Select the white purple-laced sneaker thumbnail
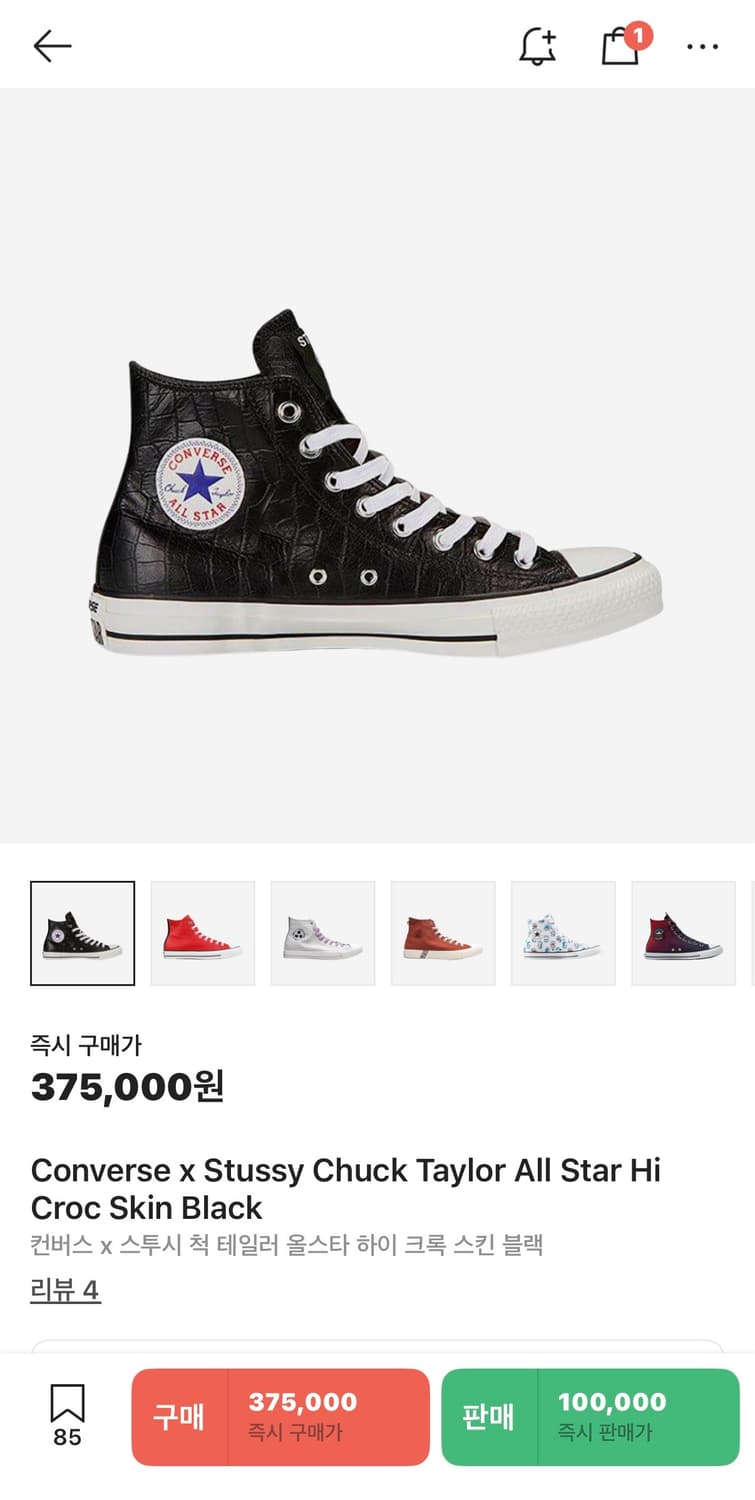 (323, 933)
